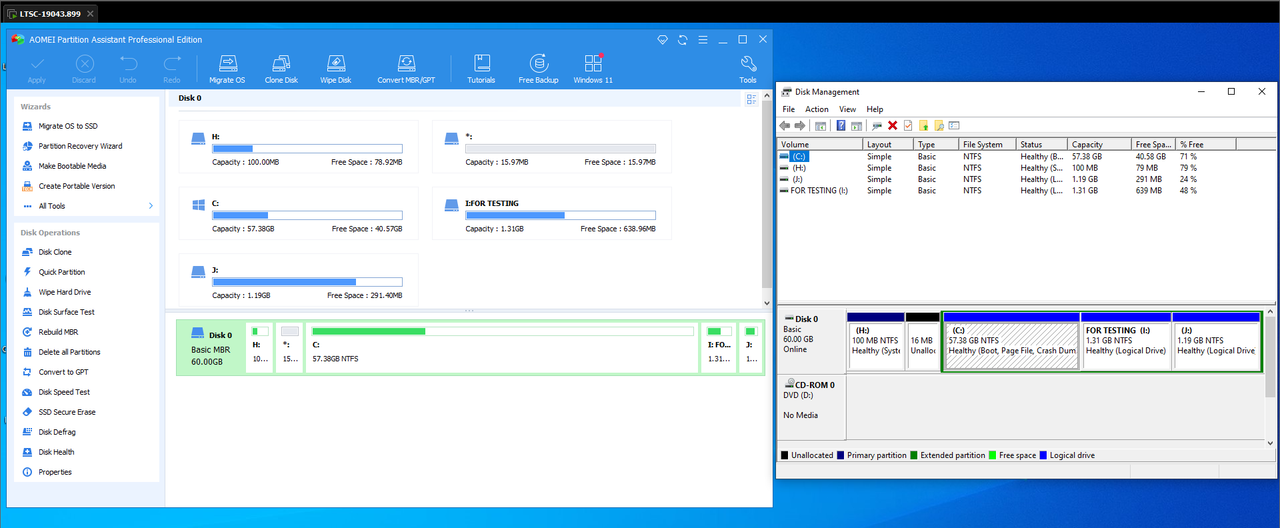1280x528 pixels.
Task: Click Migrate OS in the AOMEI toolbar
Action: tap(227, 69)
